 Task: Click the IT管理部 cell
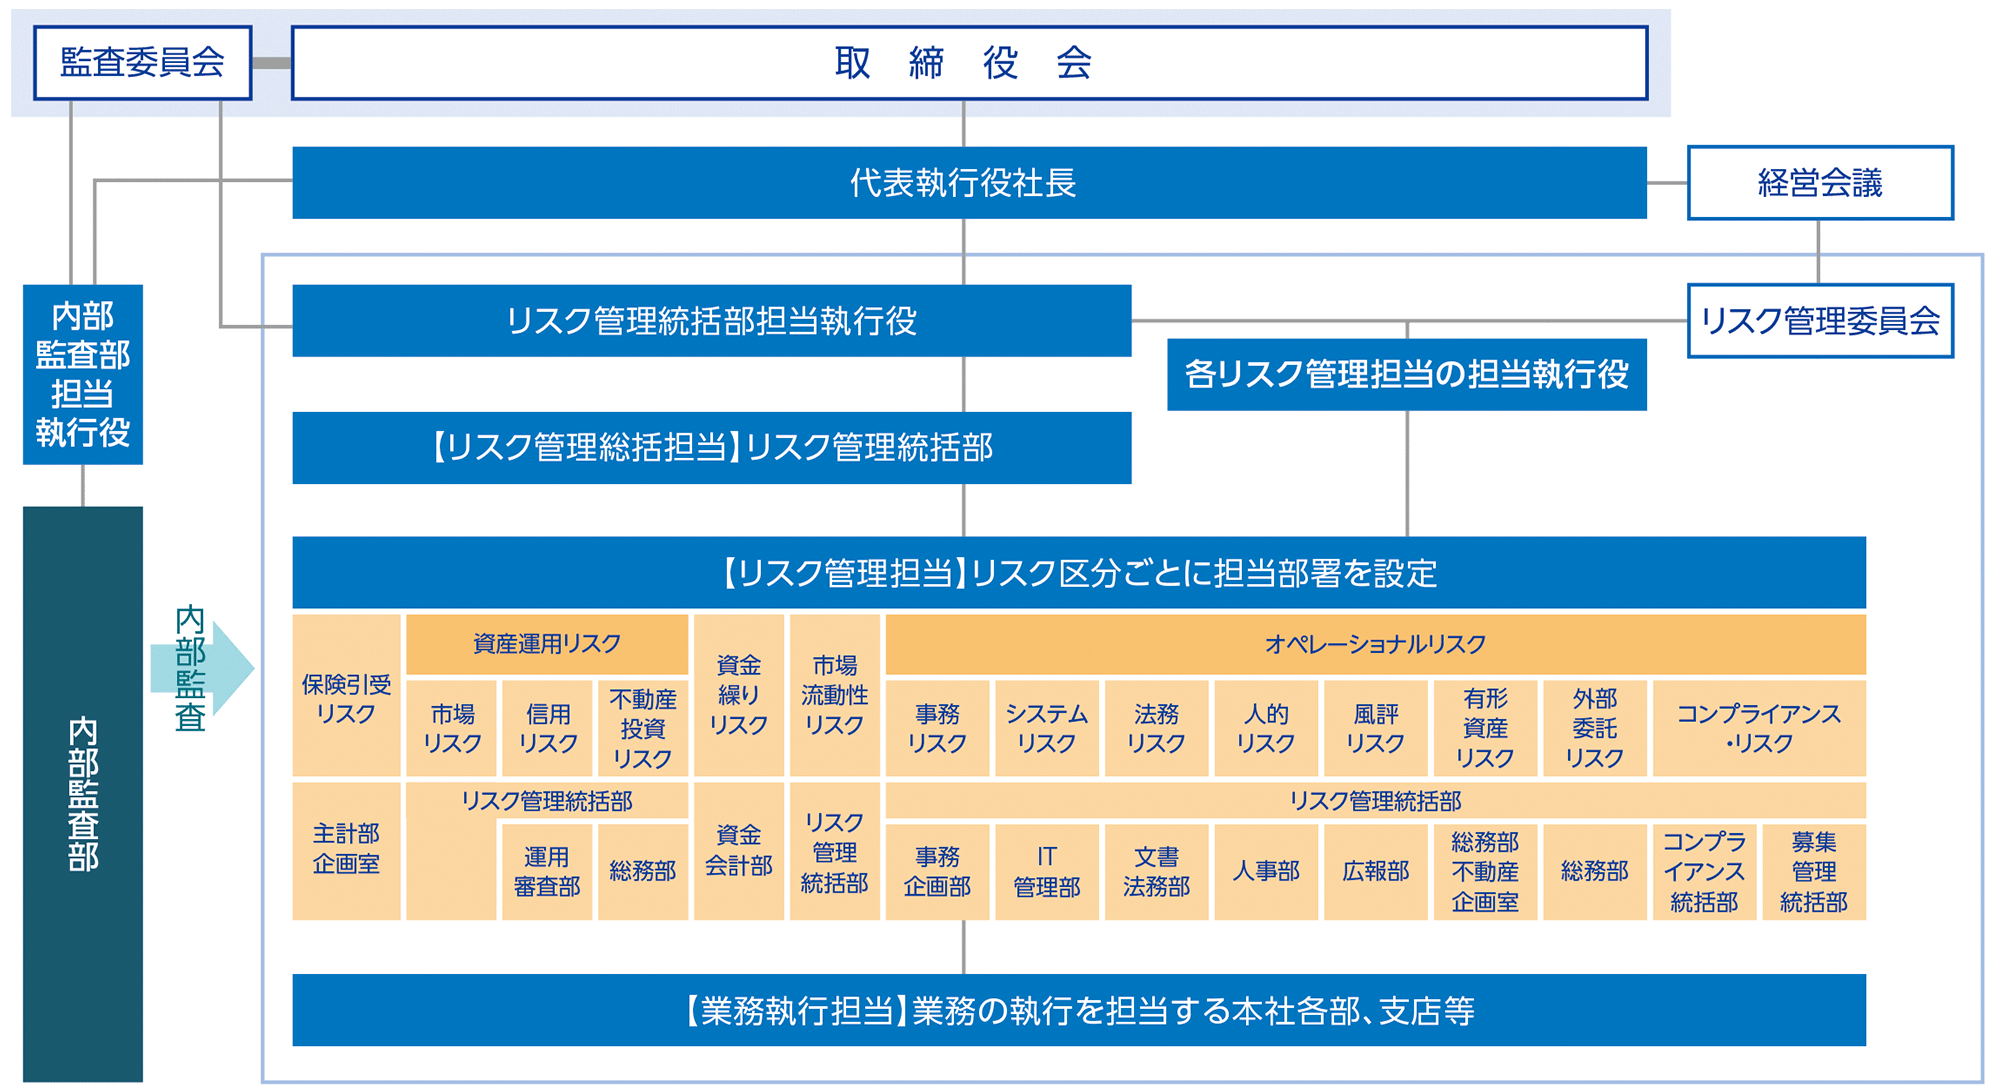[1046, 871]
